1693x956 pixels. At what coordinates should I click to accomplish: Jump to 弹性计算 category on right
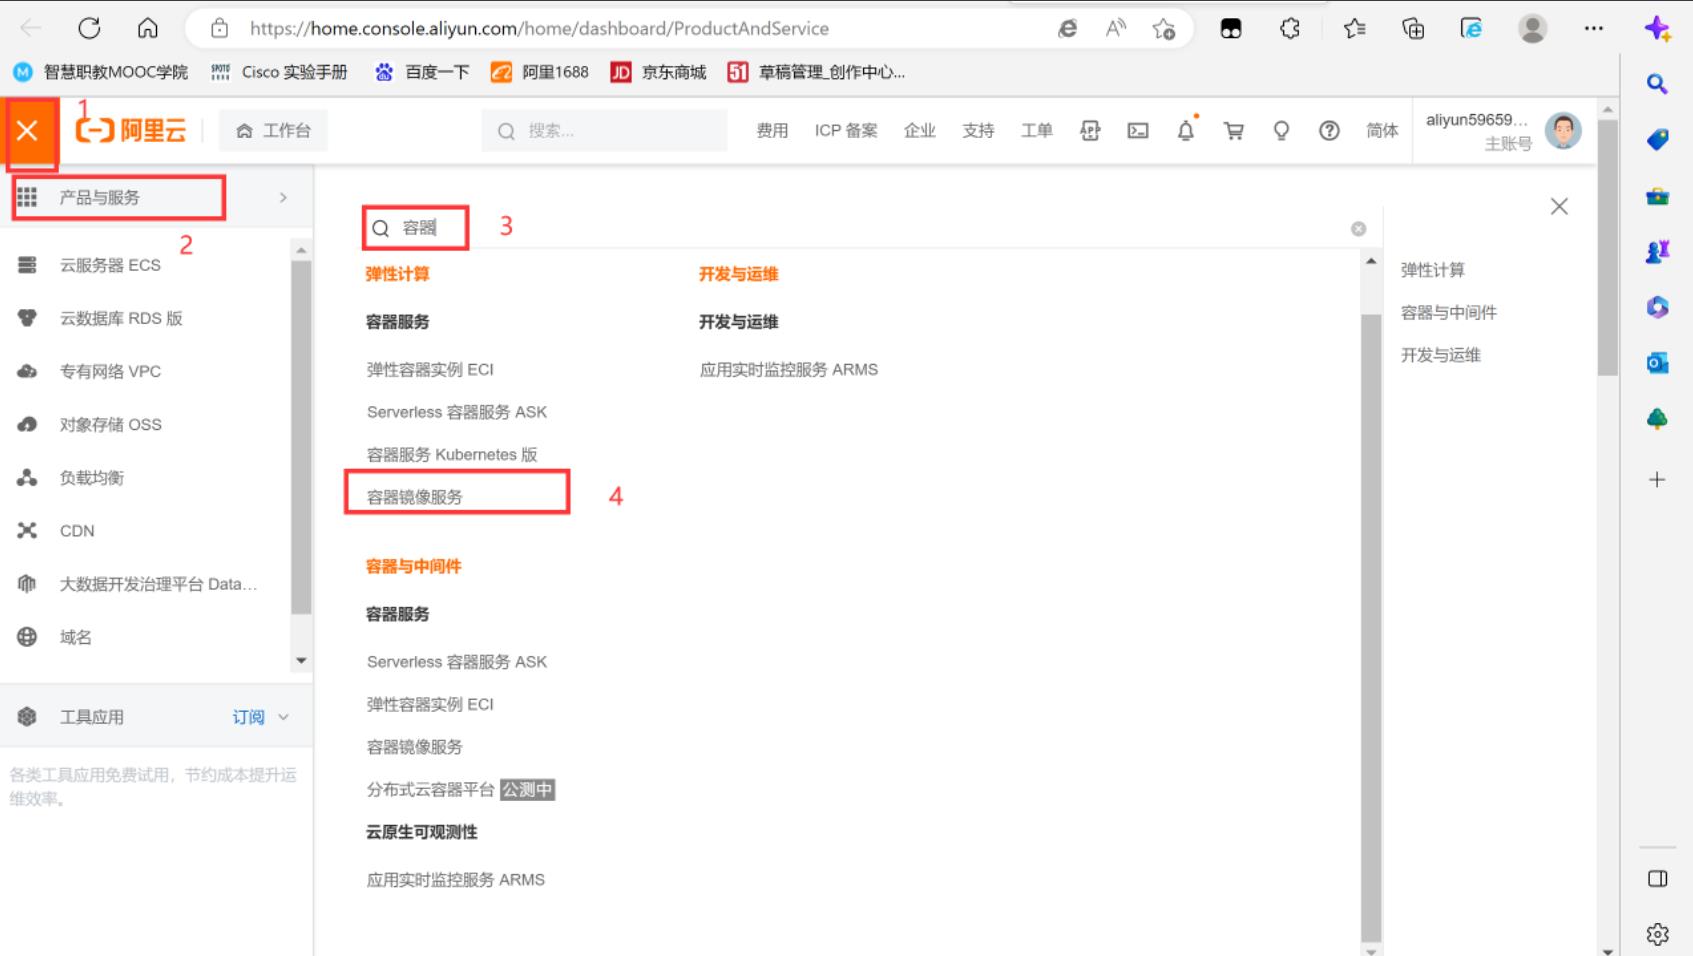click(1432, 270)
